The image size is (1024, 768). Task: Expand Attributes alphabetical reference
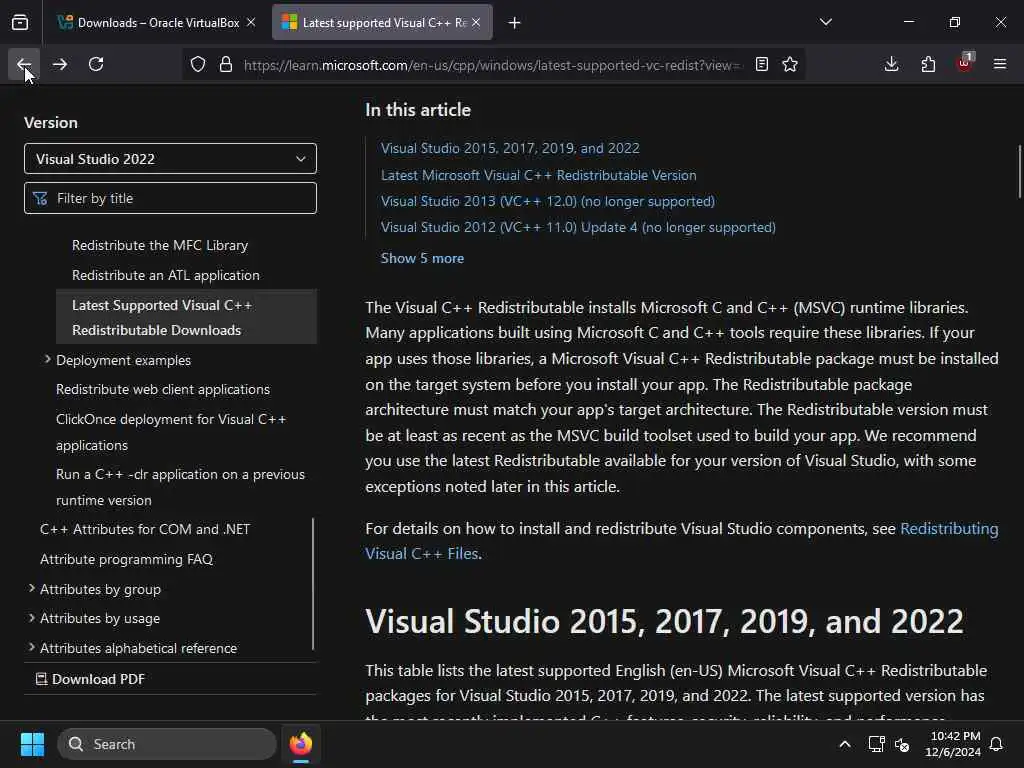pos(31,648)
